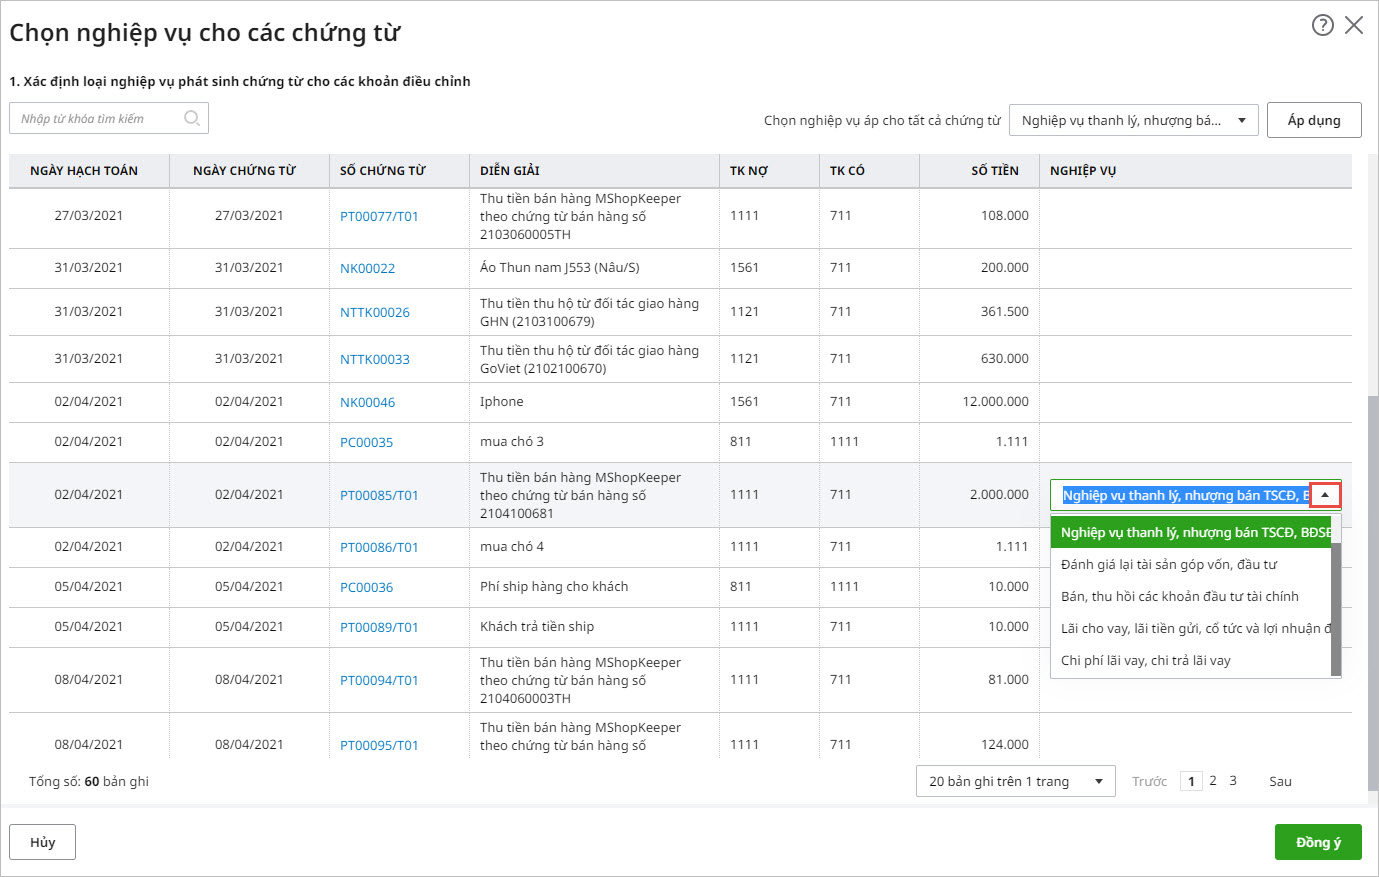Close the dialog with the X icon
Screen dimensions: 1379x877
1354,25
